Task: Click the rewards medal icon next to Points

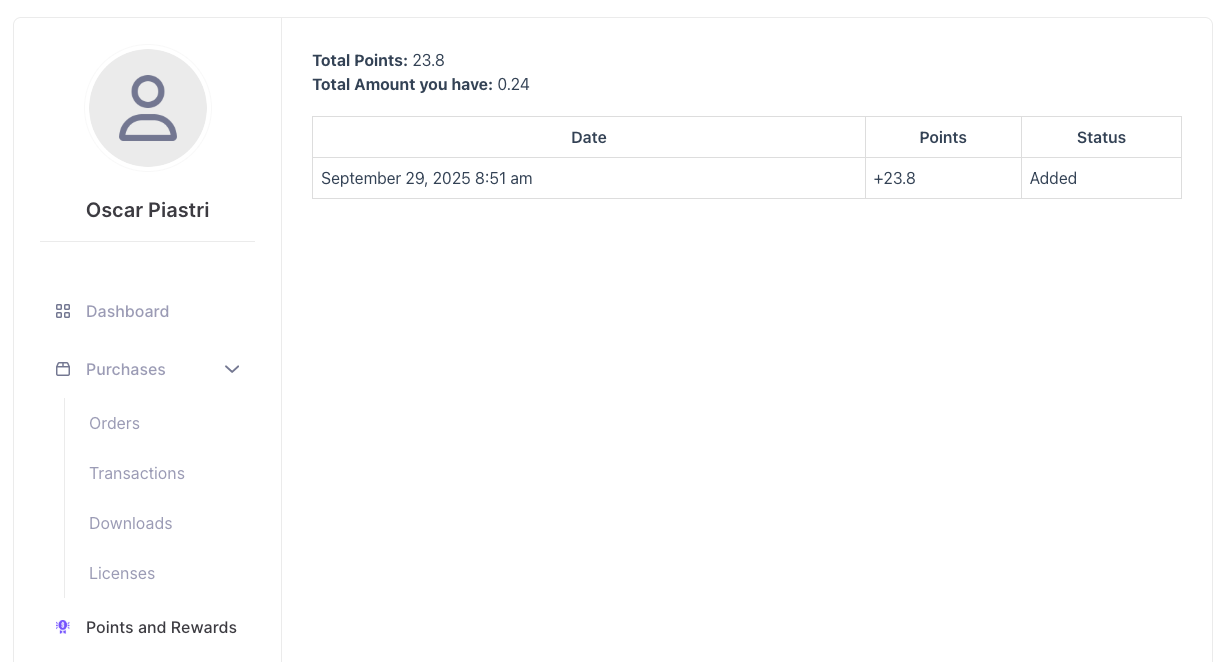Action: 63,626
